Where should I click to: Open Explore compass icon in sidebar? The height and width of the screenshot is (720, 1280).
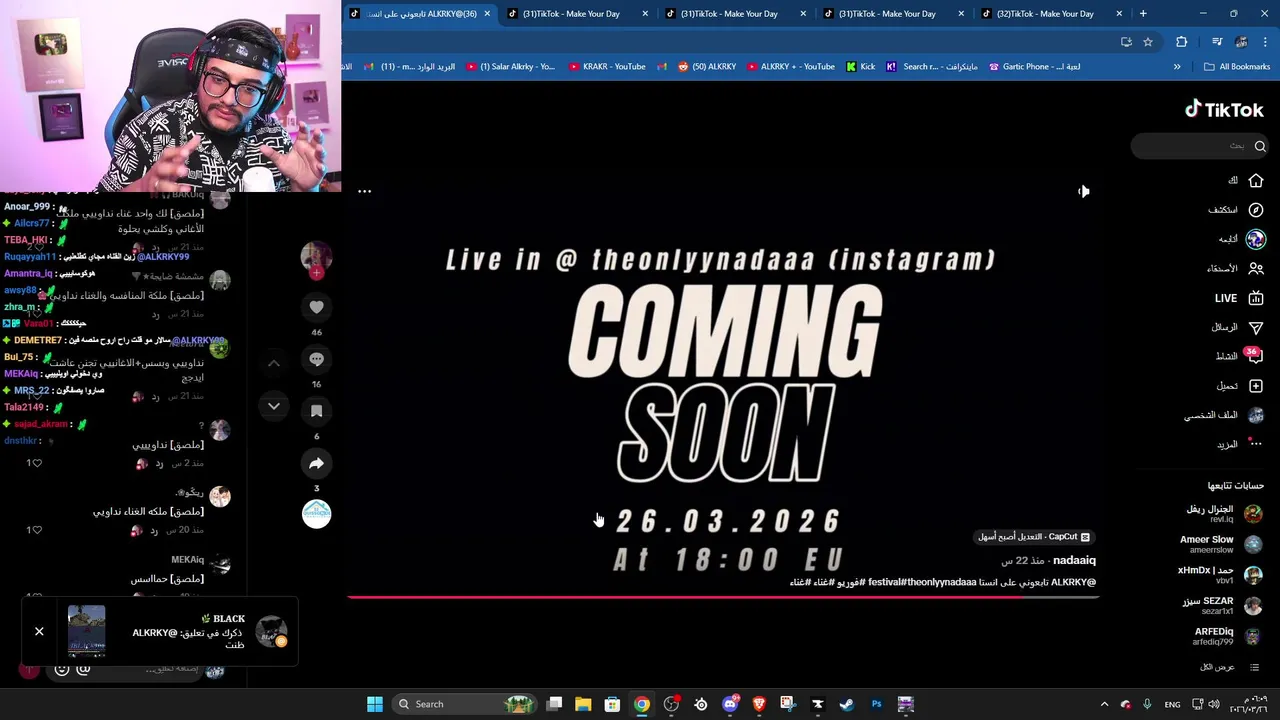coord(1256,210)
